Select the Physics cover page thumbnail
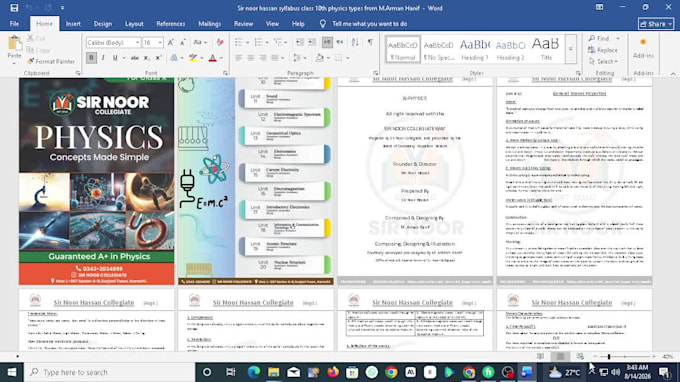 96,181
